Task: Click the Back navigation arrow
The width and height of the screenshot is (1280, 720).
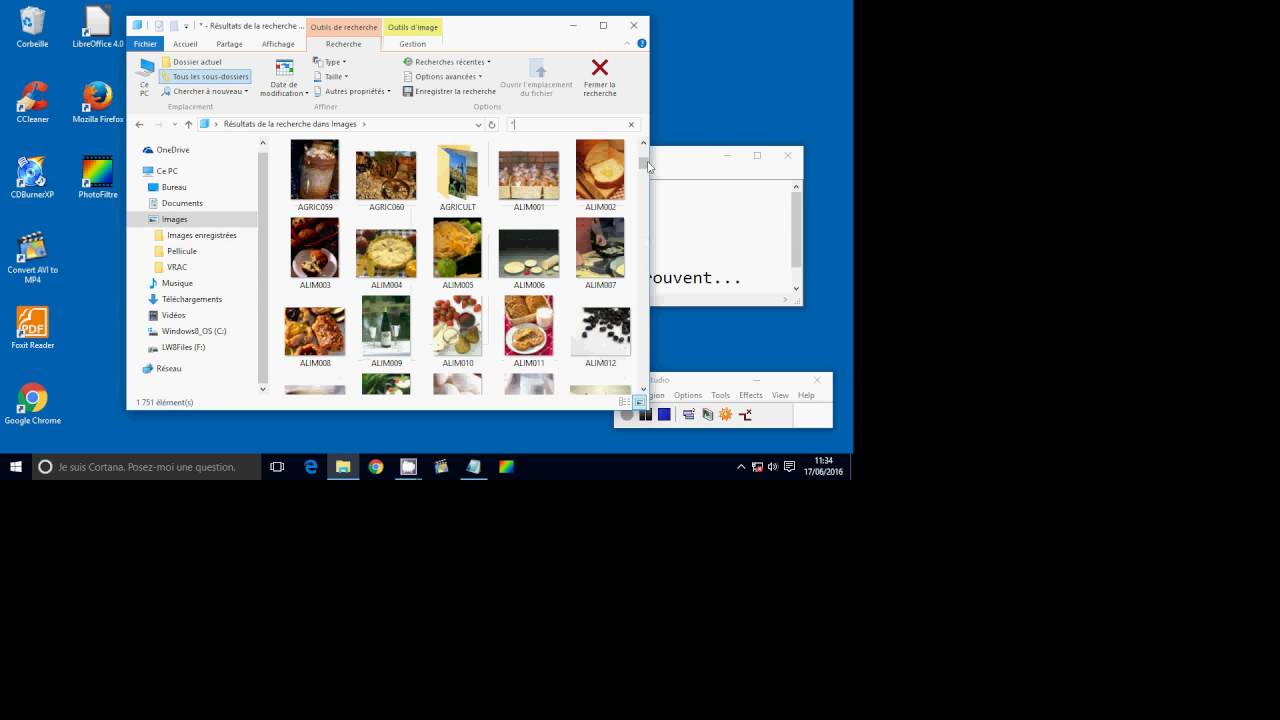Action: click(x=139, y=124)
